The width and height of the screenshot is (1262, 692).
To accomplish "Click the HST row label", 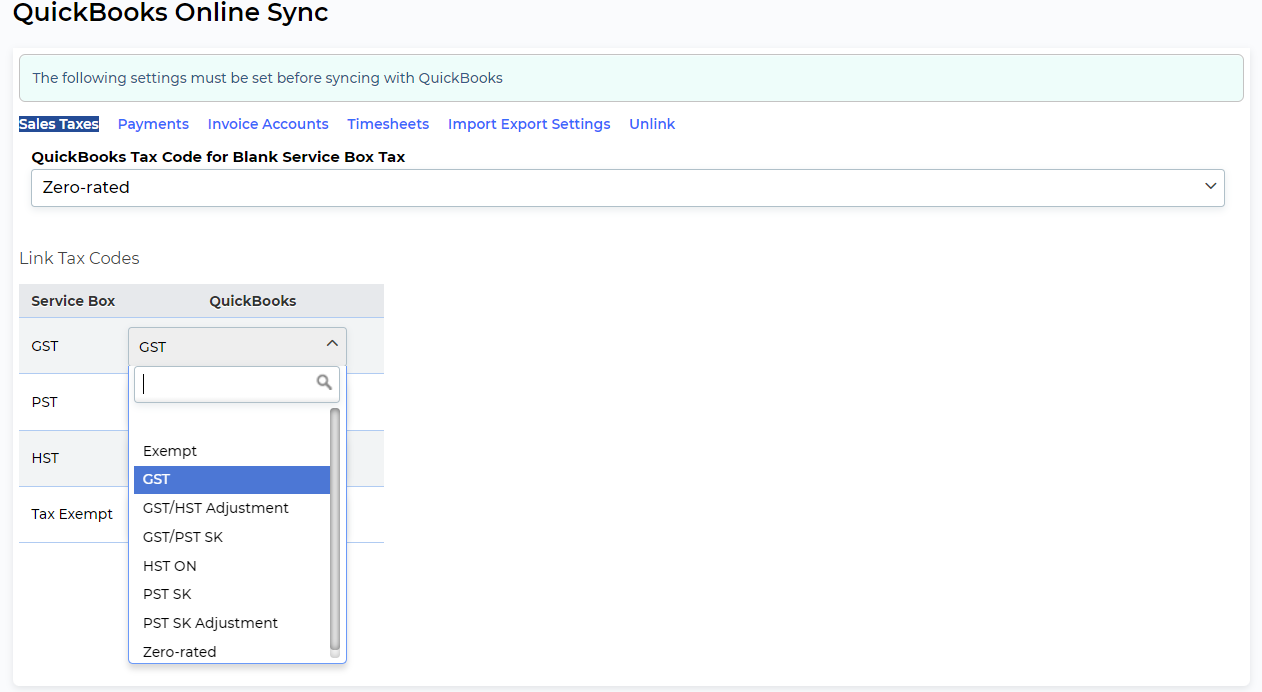I will pos(45,458).
